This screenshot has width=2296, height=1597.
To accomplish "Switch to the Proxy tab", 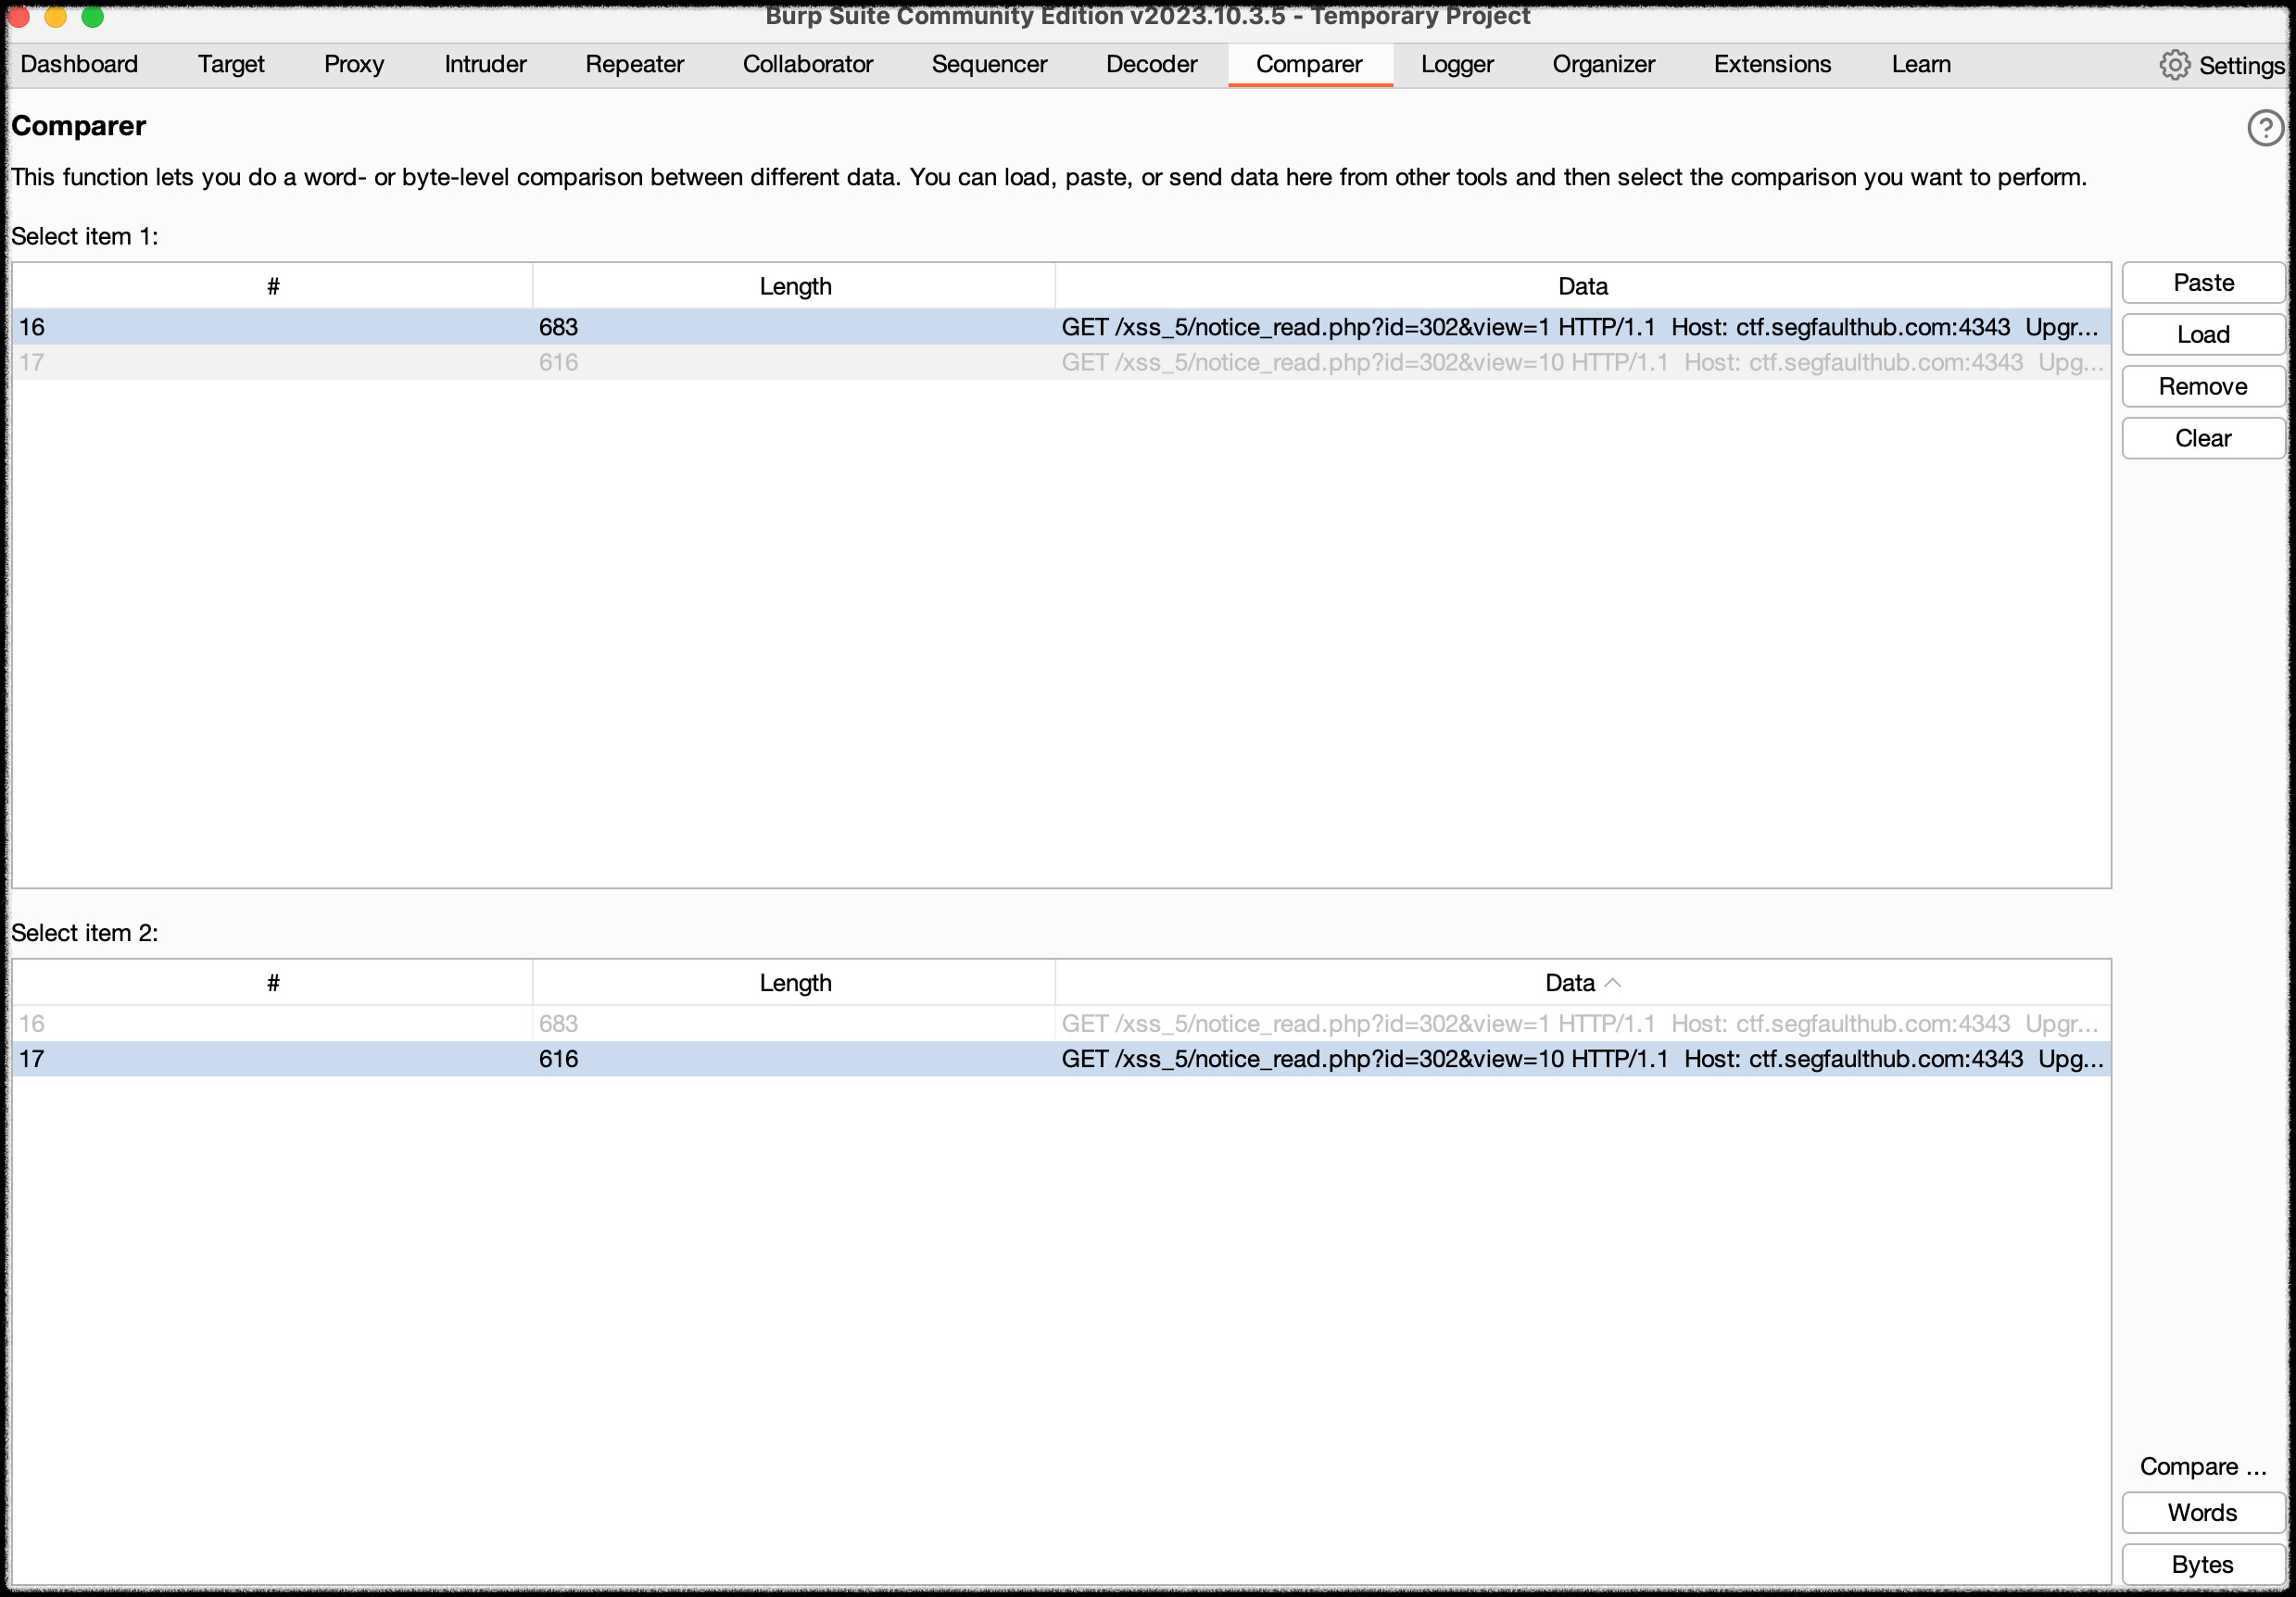I will tap(354, 65).
